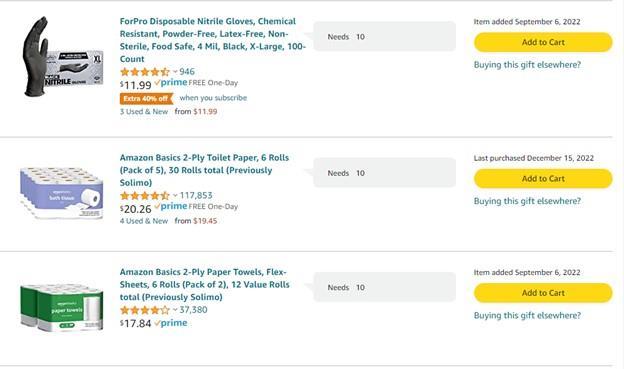Viewport: 624px width, 369px height.
Task: Click 4 Used & New toilet paper offers
Action: 144,221
